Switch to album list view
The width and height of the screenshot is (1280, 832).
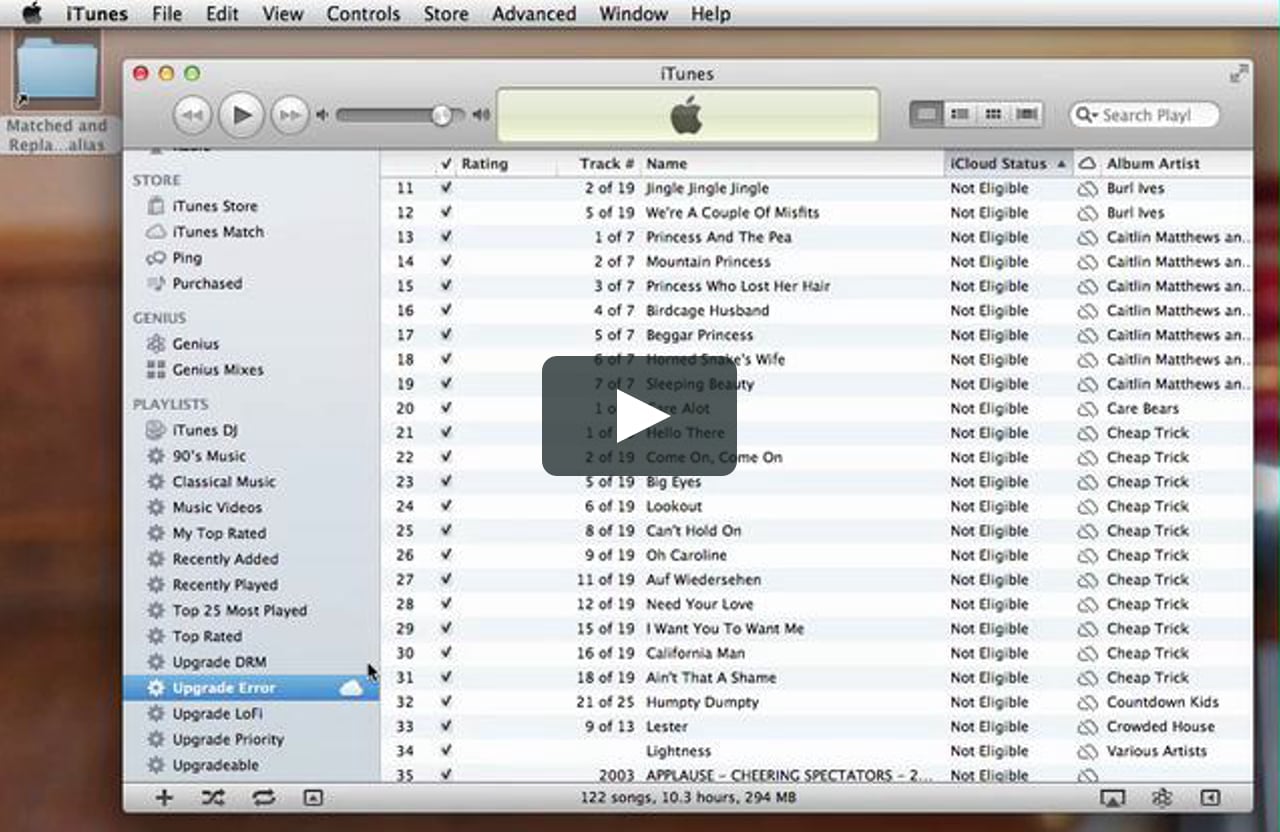pos(960,114)
